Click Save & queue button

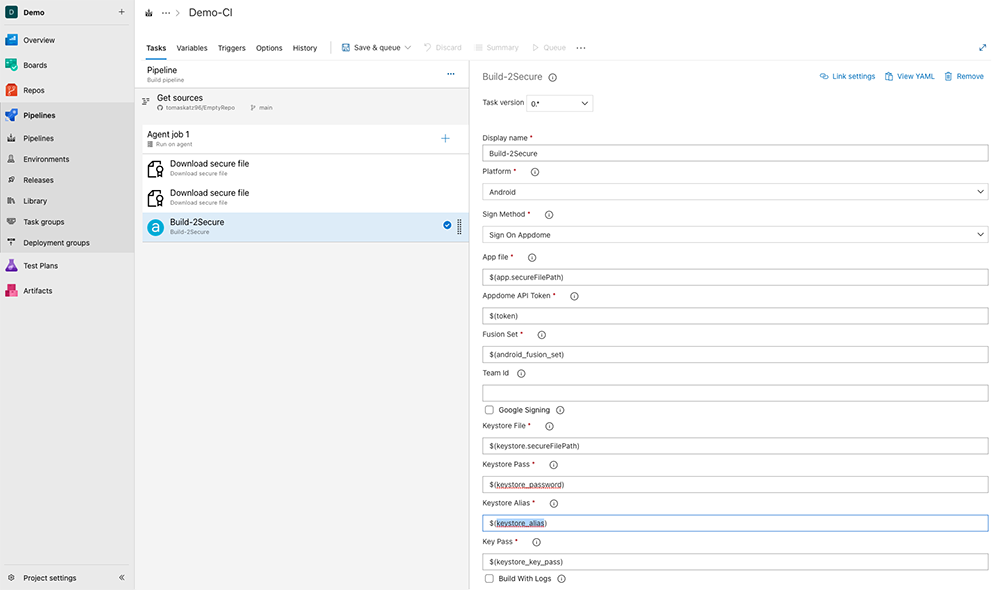[370, 47]
